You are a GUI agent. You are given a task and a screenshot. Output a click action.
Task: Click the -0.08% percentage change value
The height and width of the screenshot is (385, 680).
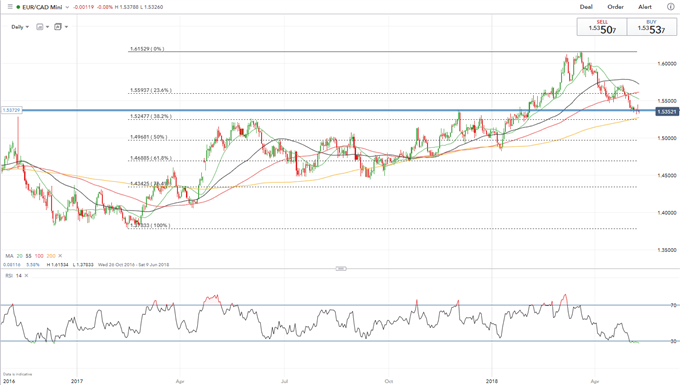[105, 7]
